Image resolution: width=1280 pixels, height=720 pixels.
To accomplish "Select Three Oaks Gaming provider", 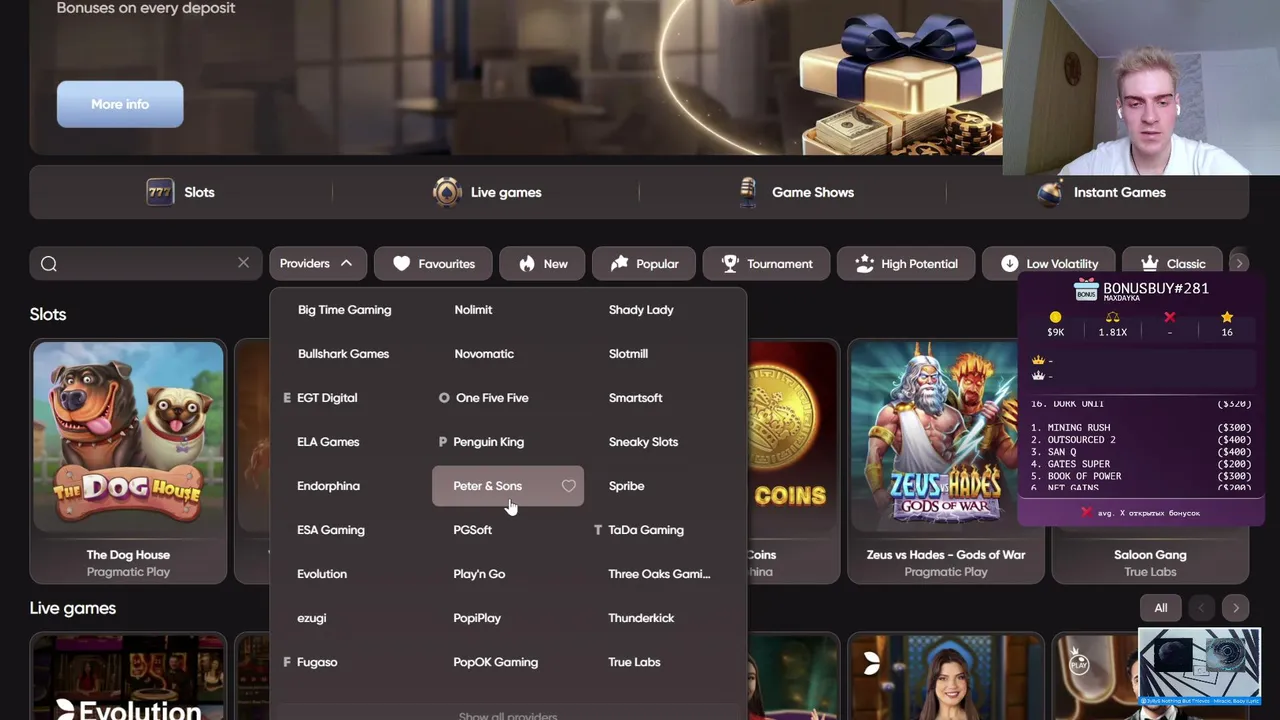I will pos(659,574).
